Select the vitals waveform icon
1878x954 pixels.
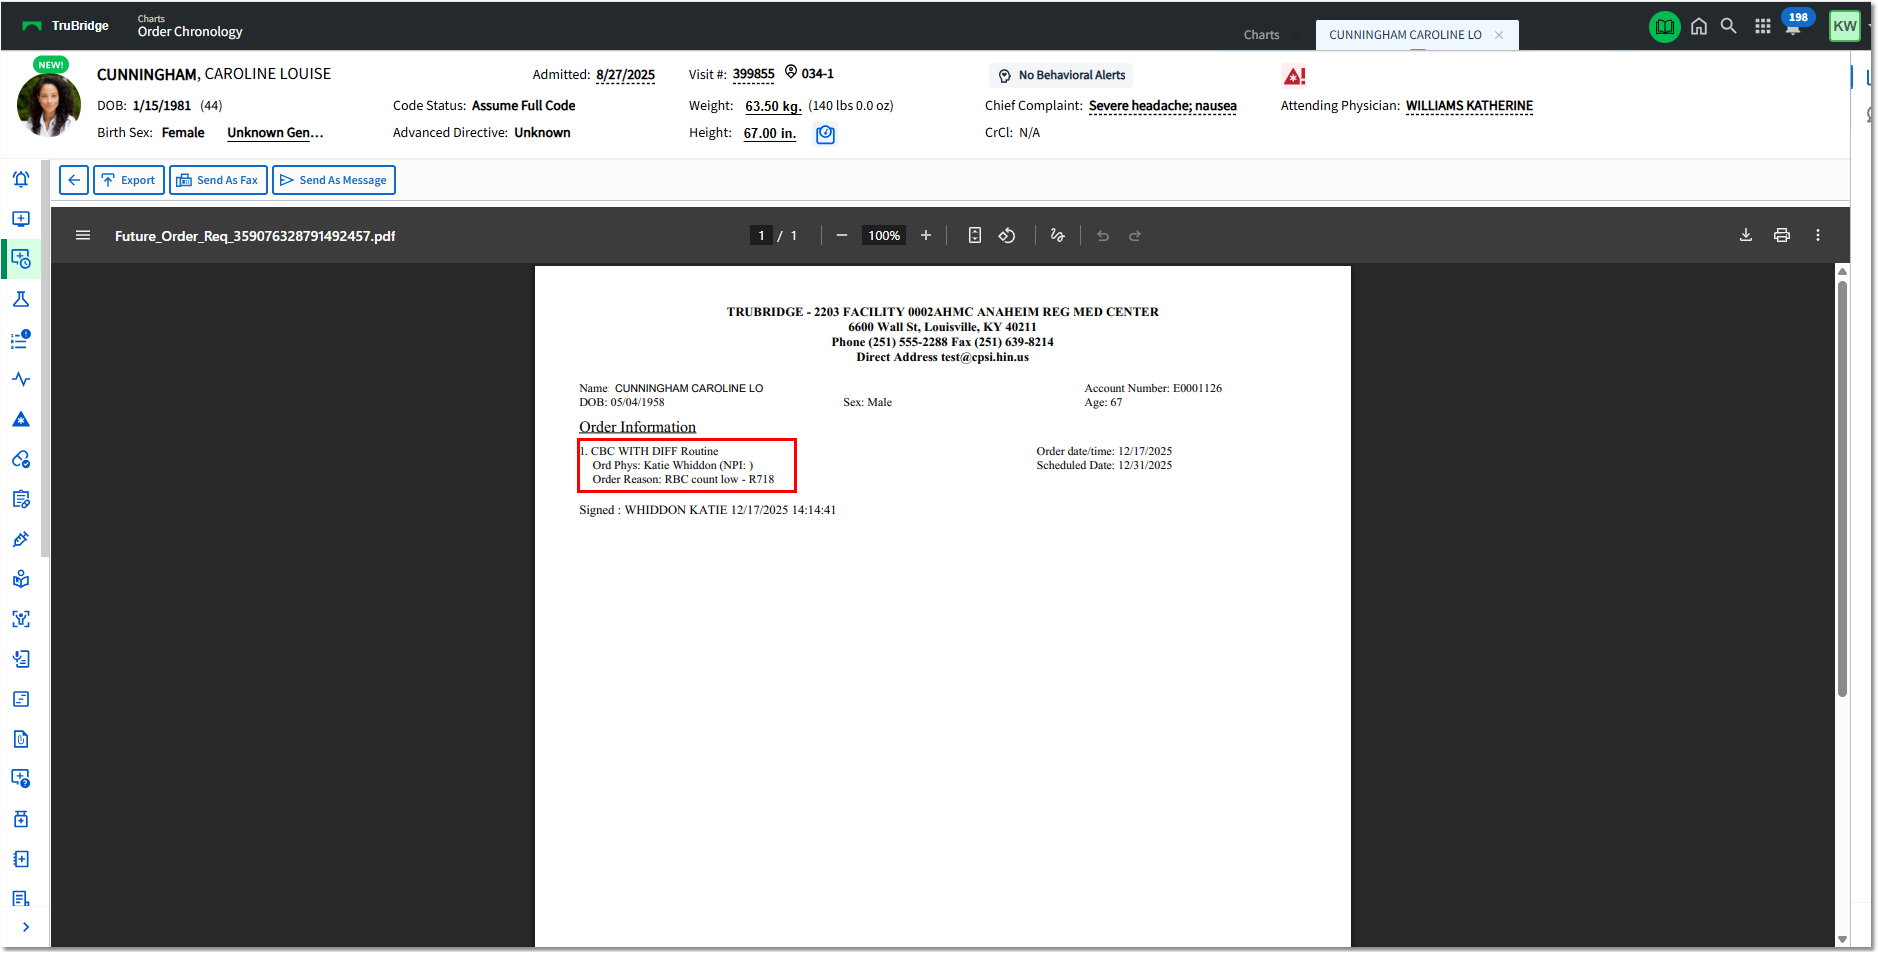coord(21,379)
